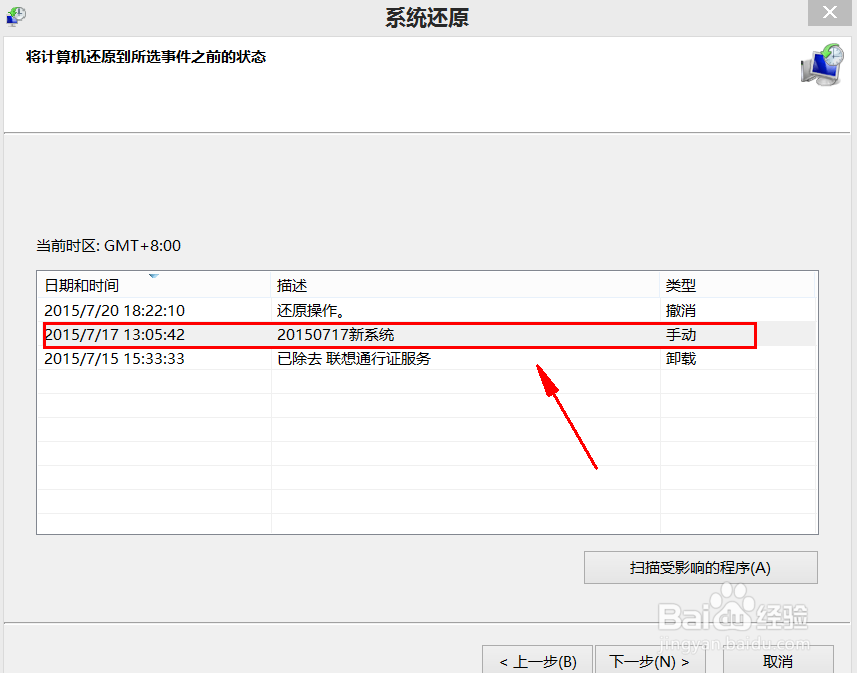The width and height of the screenshot is (857, 673).
Task: Click the 卸载 type label in list
Action: coord(680,358)
